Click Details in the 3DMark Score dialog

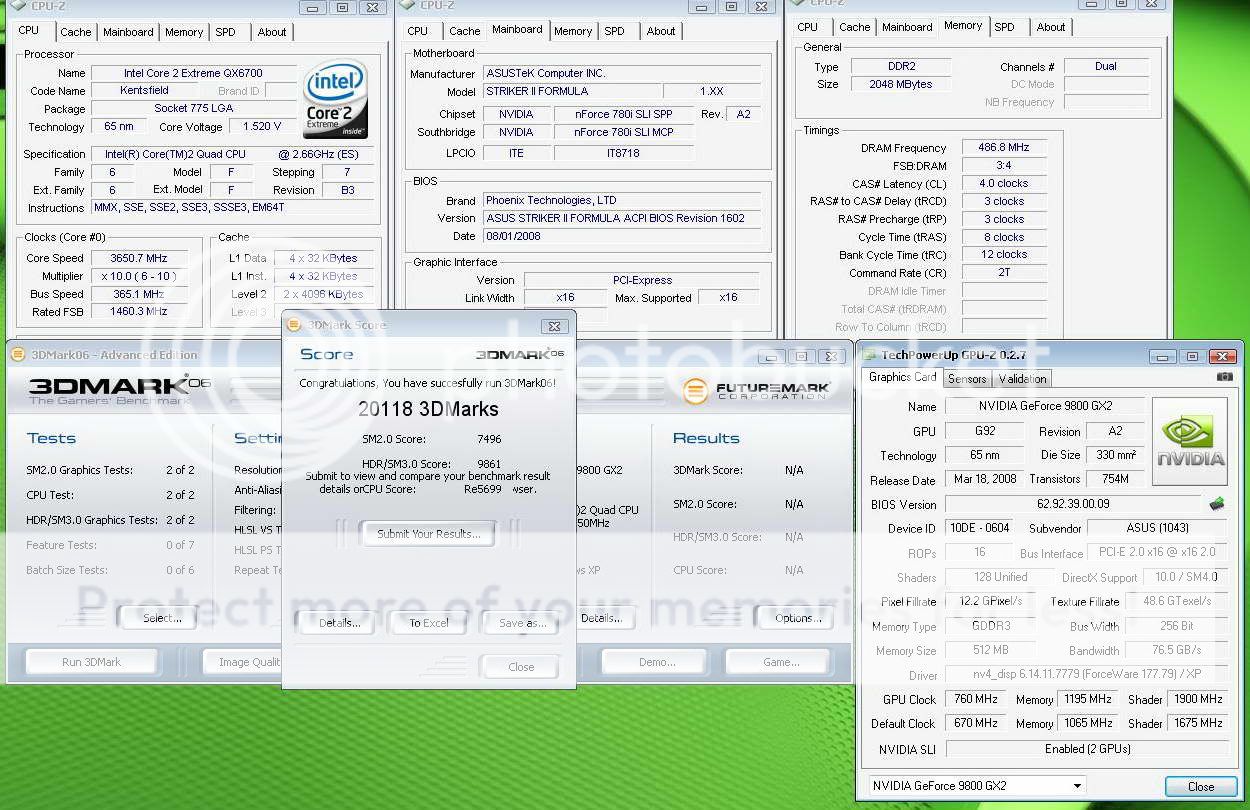pyautogui.click(x=339, y=623)
